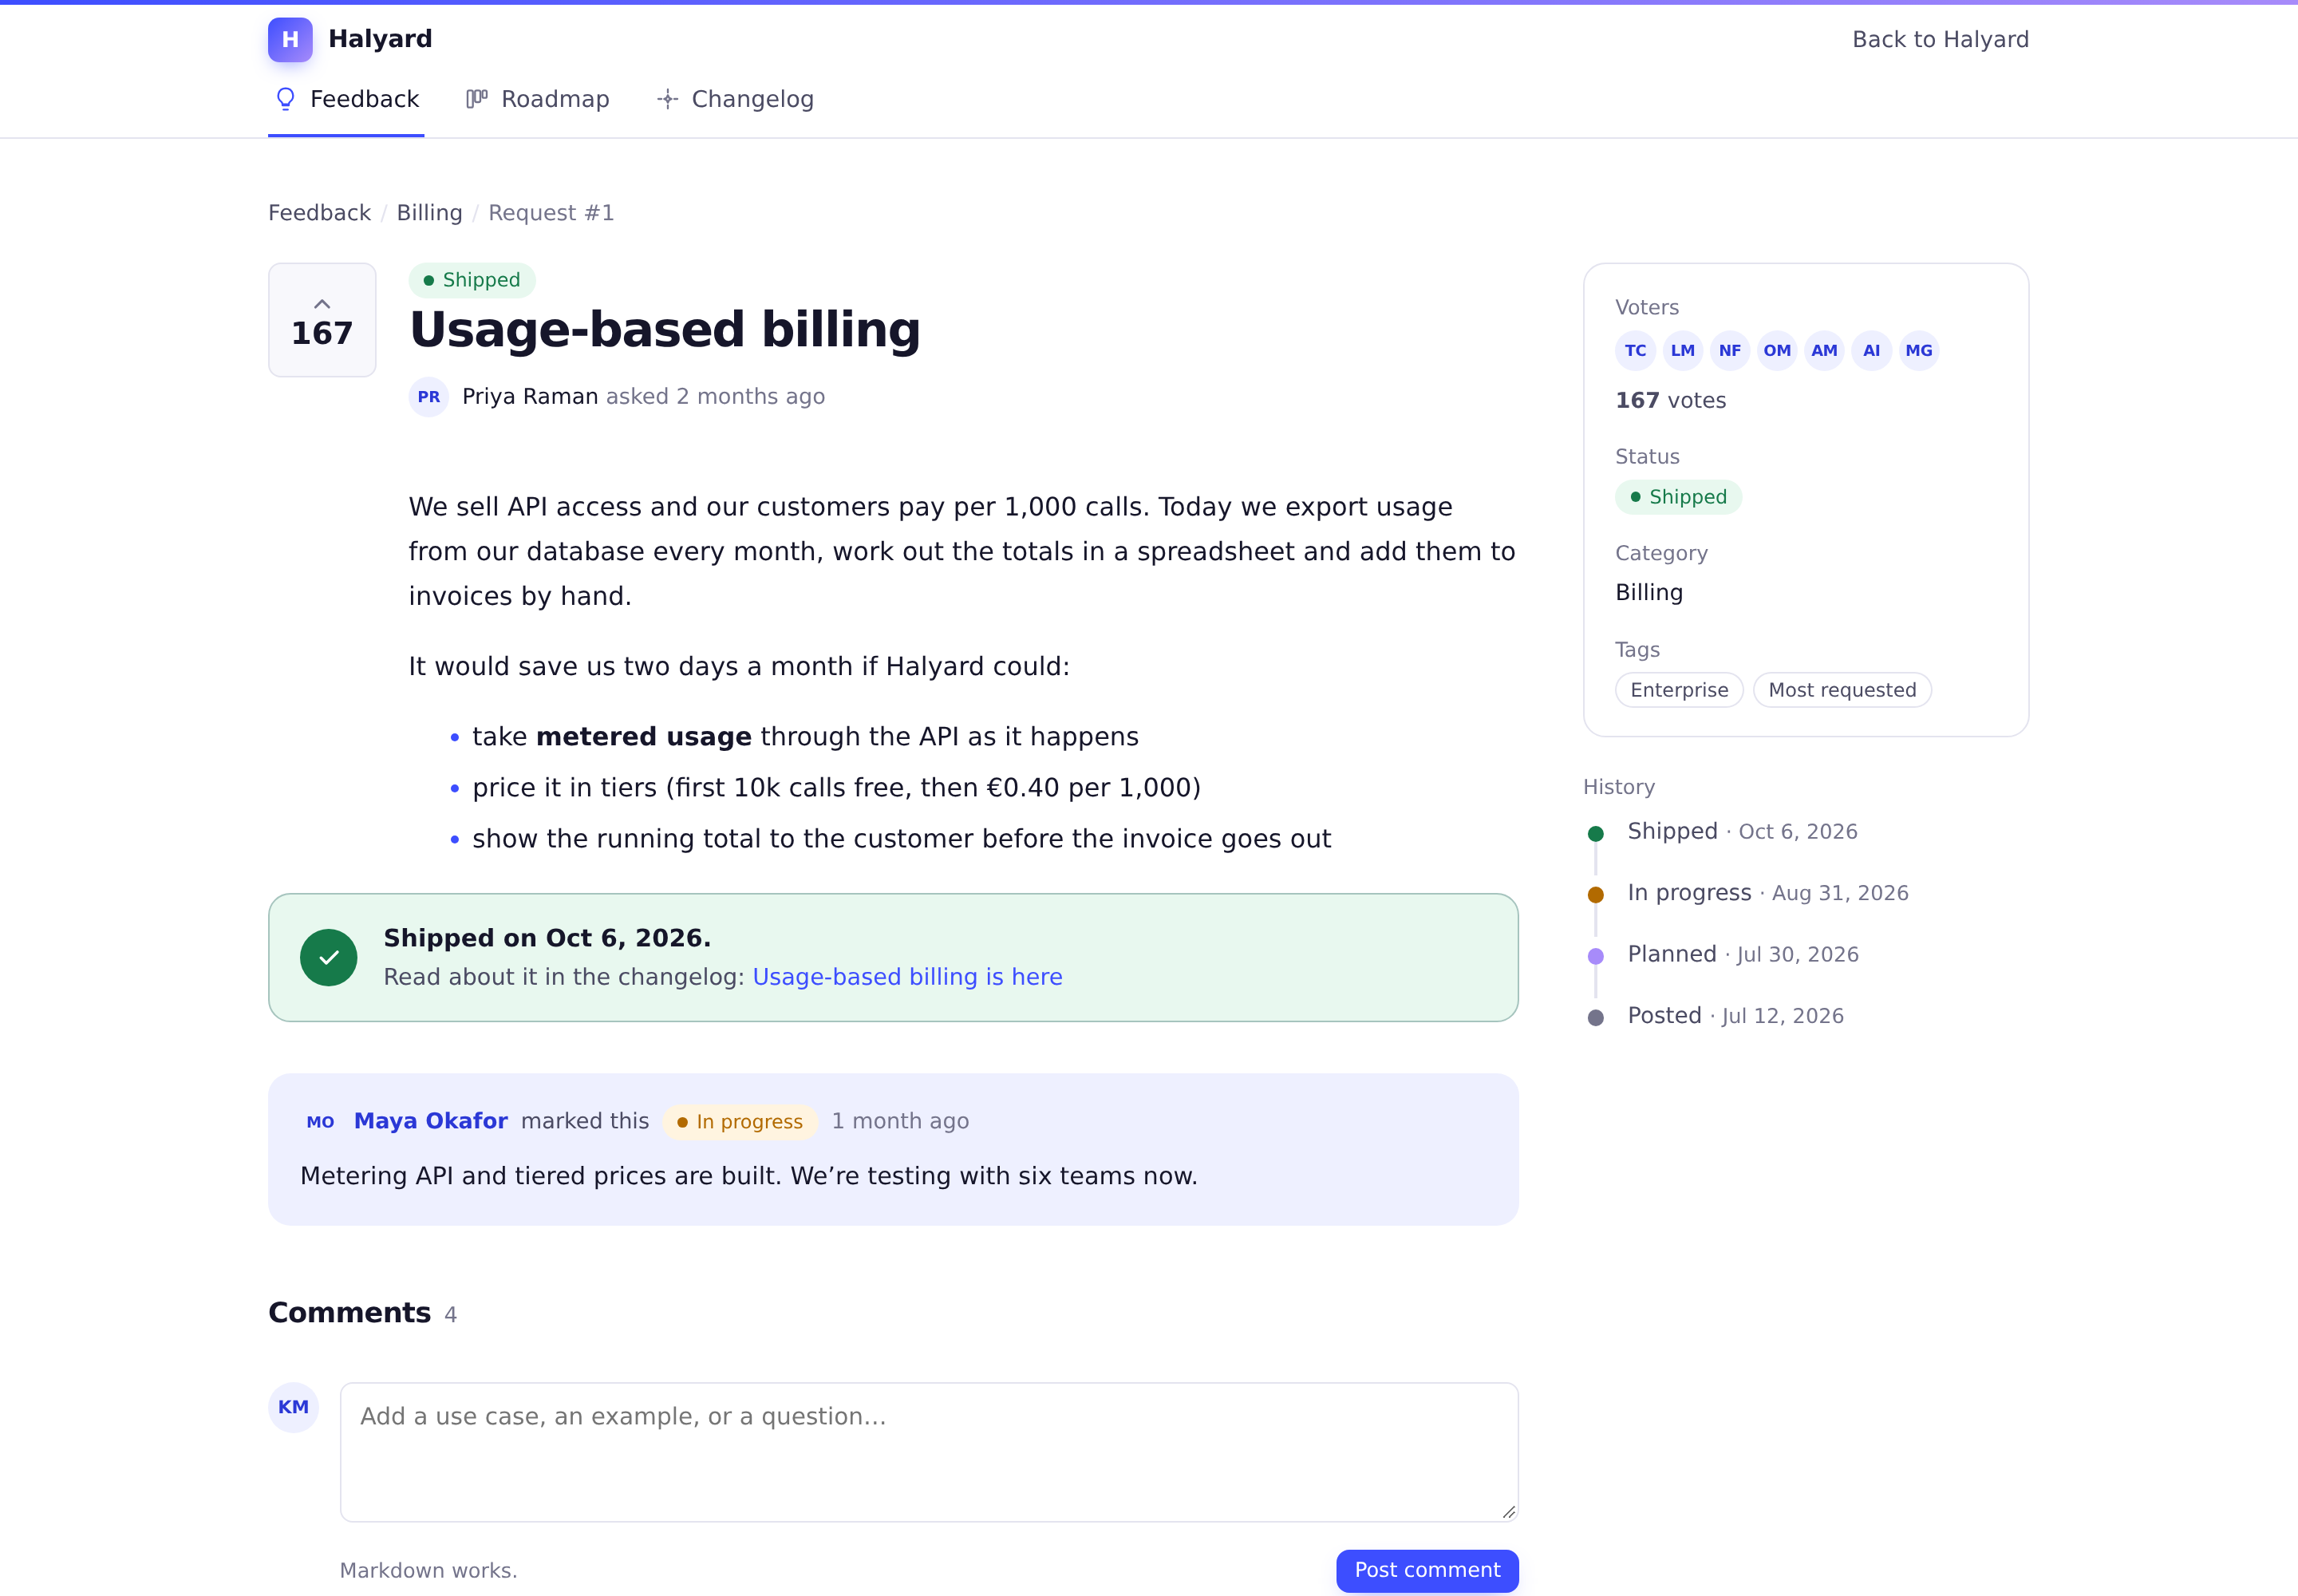Click the Most requested tag
The height and width of the screenshot is (1596, 2298).
tap(1842, 690)
